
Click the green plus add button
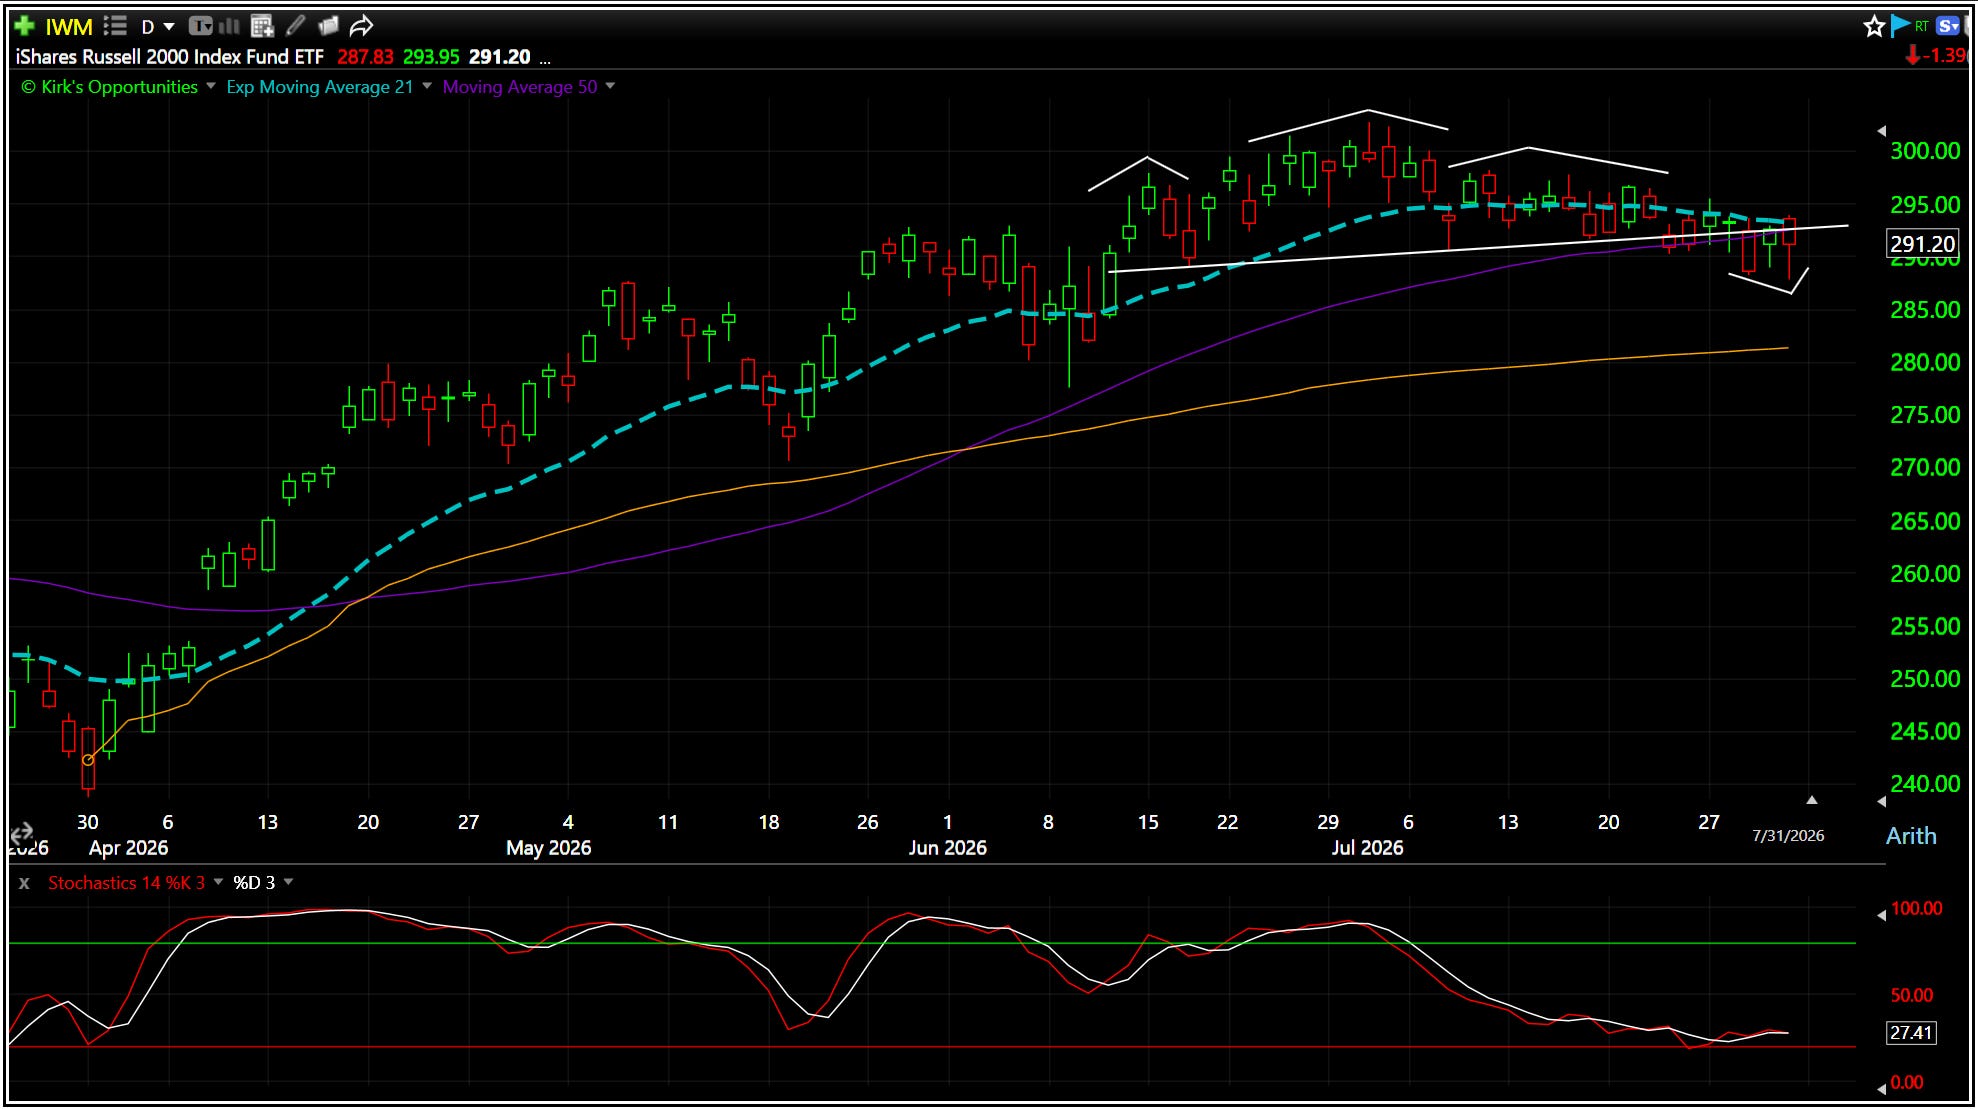click(x=25, y=26)
